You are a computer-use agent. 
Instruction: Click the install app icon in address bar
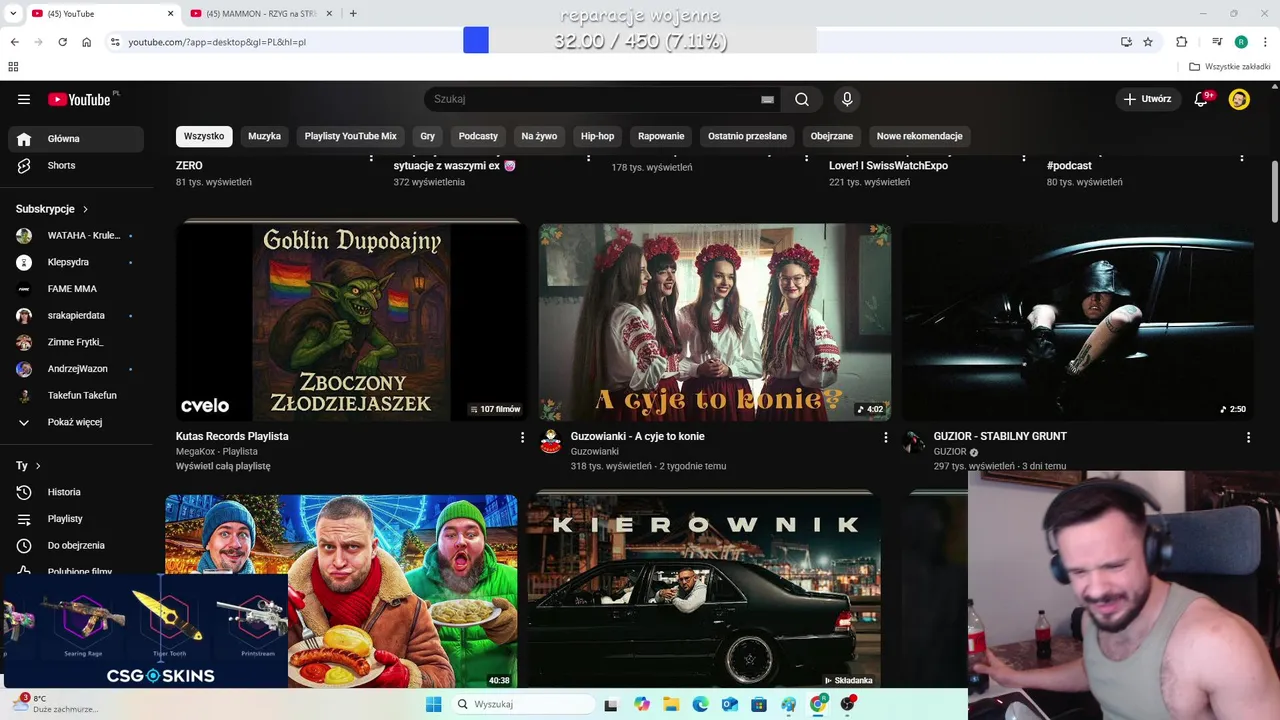click(1126, 42)
